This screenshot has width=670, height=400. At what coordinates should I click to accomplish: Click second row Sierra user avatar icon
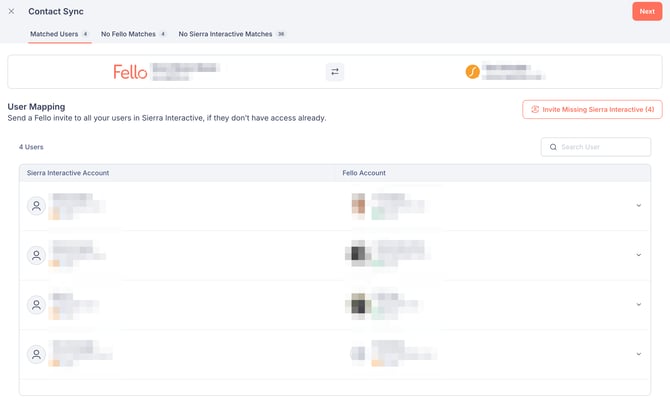(x=36, y=256)
